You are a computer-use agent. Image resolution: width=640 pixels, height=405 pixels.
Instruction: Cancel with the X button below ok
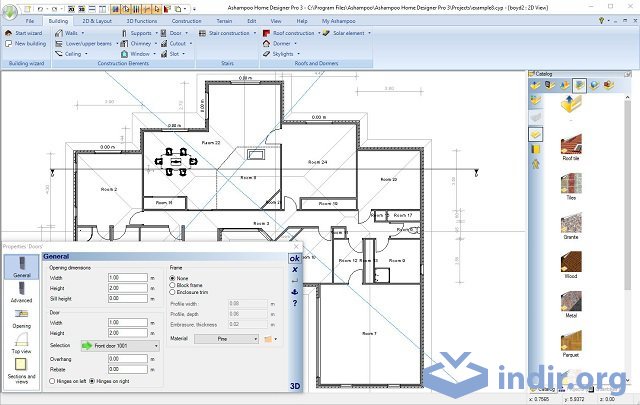pyautogui.click(x=295, y=269)
